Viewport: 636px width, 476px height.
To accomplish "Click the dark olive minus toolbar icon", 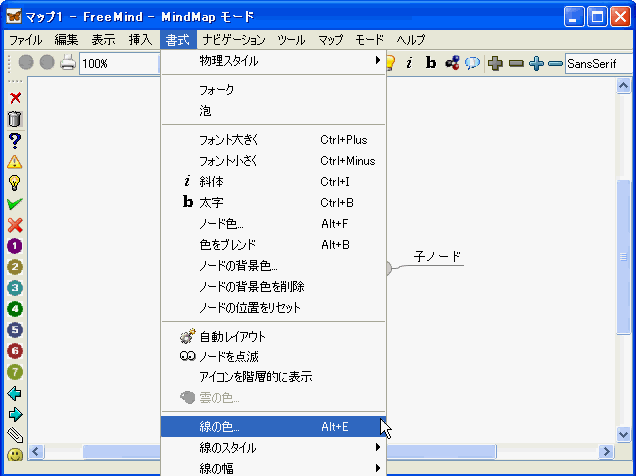I will (516, 64).
